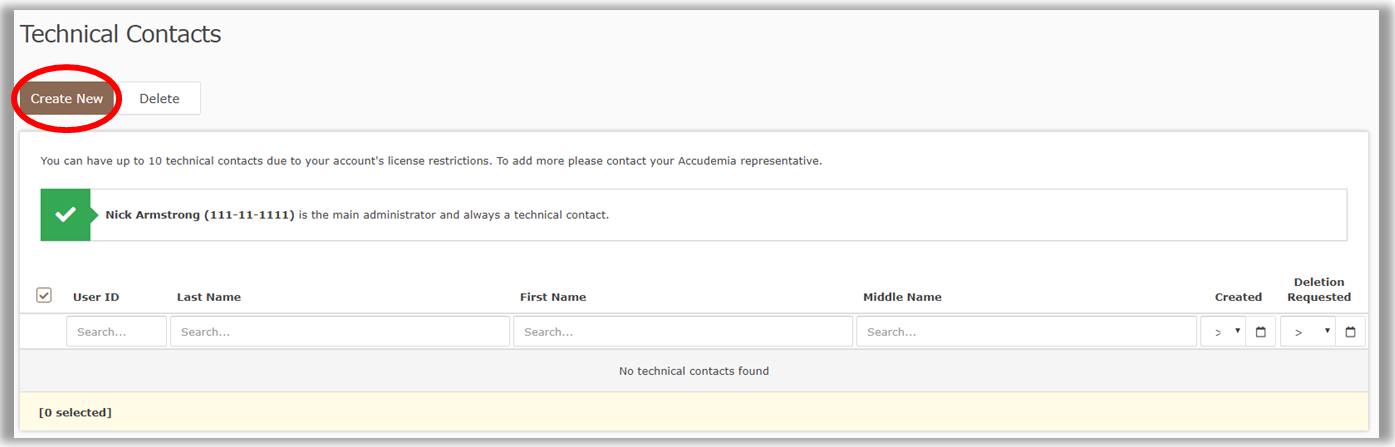Viewport: 1395px width, 447px height.
Task: Sort by the First Name column header
Action: pyautogui.click(x=553, y=297)
